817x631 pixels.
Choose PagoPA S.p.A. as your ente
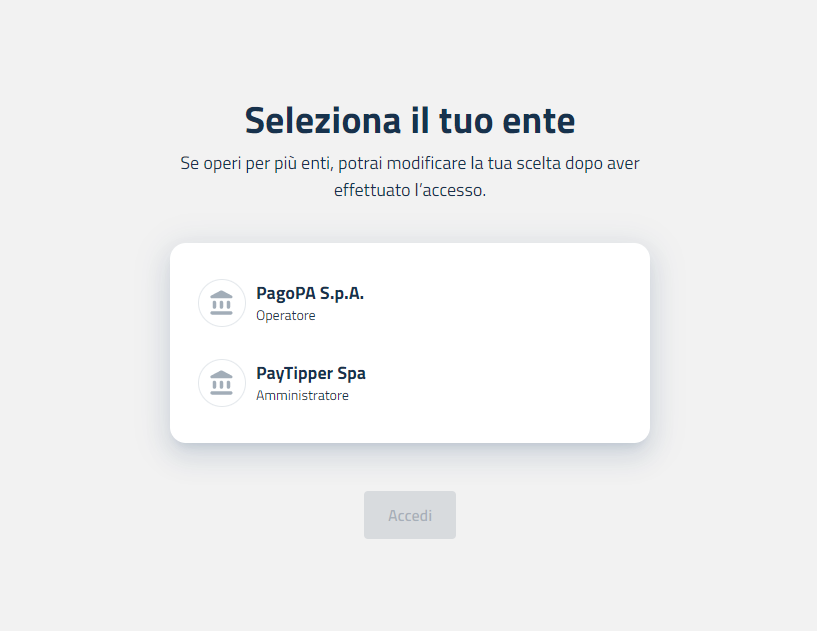(x=410, y=303)
